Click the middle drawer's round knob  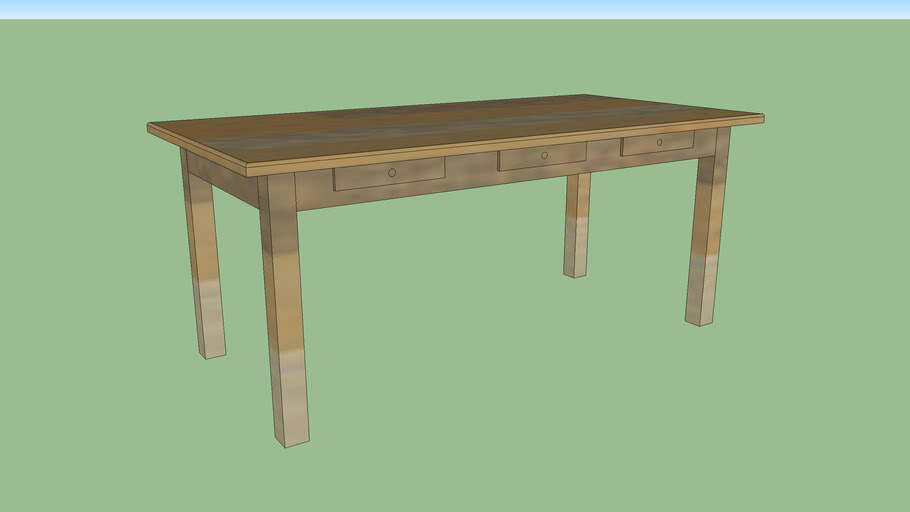coord(545,155)
